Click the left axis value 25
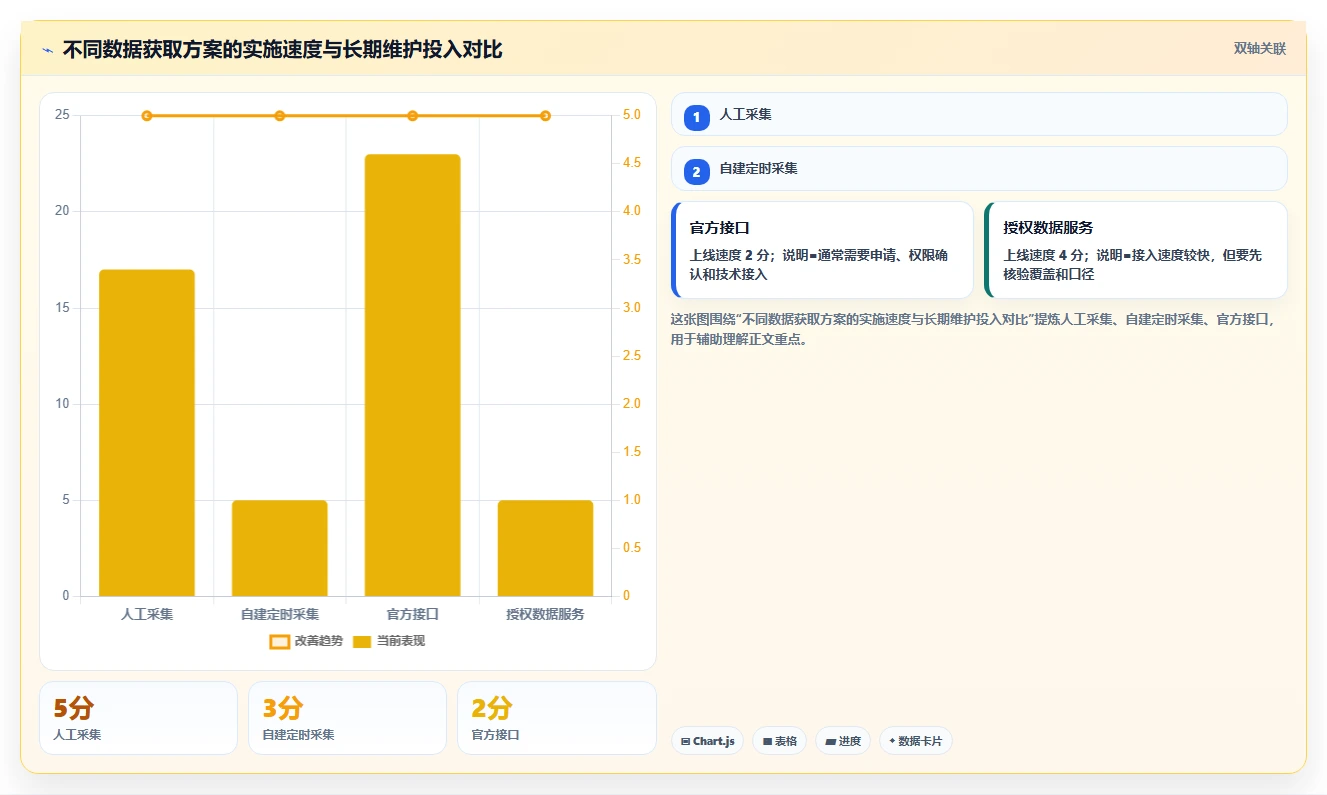The image size is (1327, 795). 62,115
